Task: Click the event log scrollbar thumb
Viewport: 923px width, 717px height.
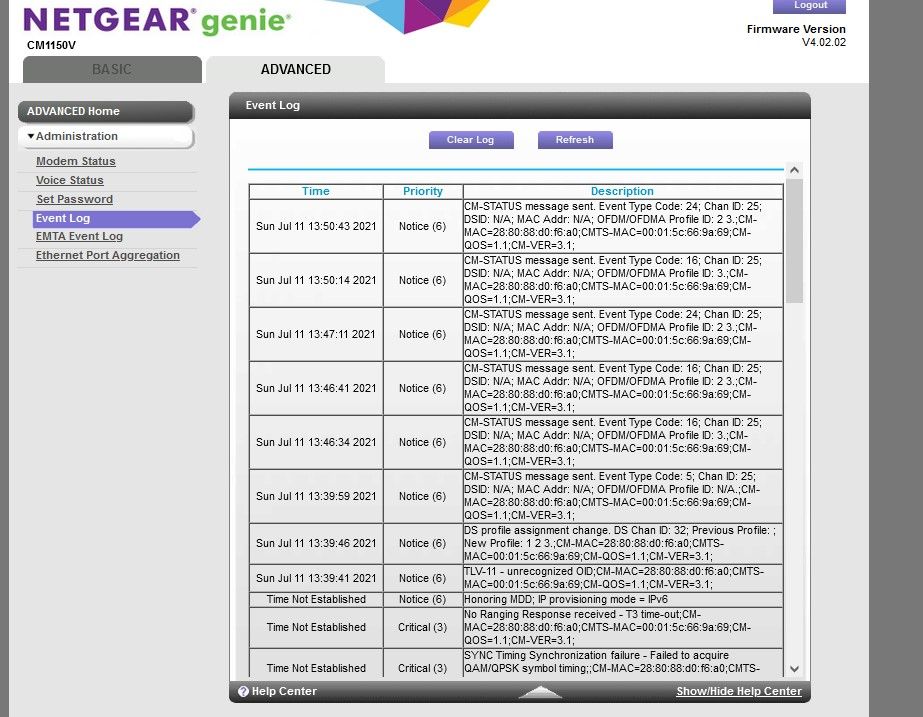Action: tap(794, 241)
